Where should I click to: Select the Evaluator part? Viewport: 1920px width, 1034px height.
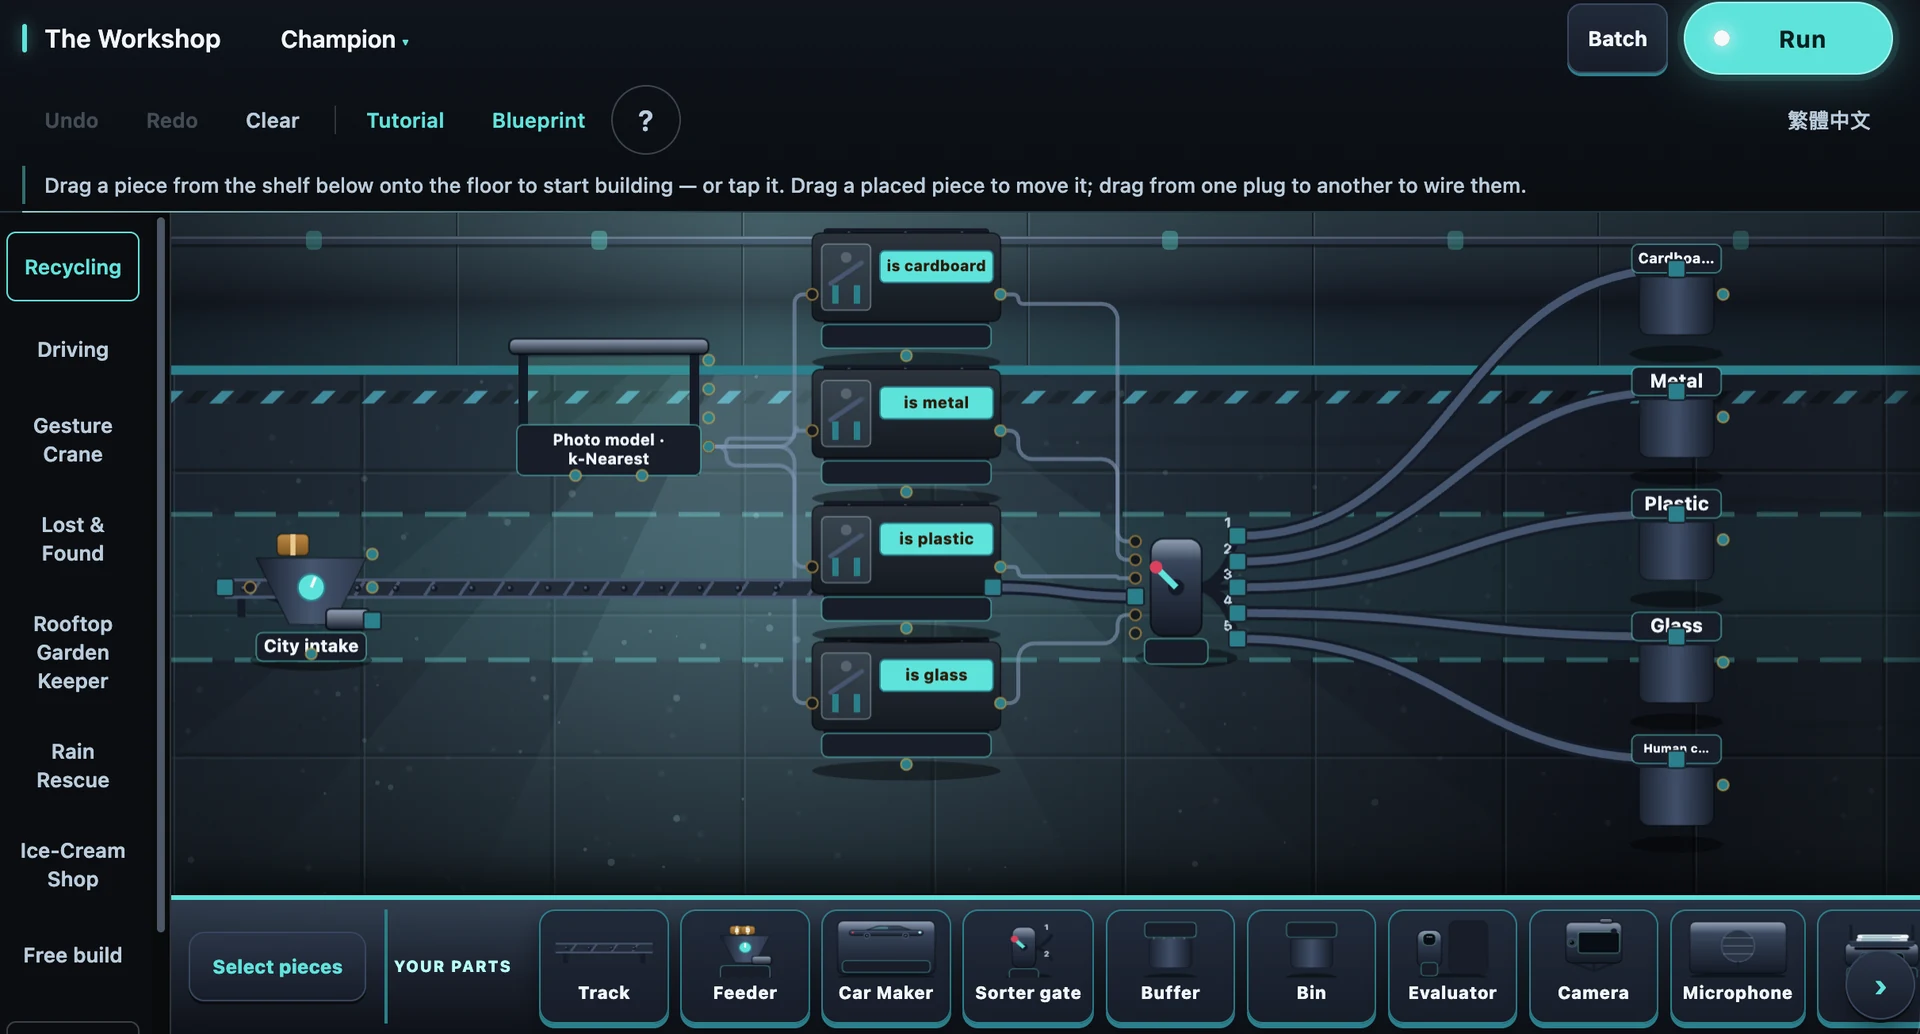(x=1452, y=967)
